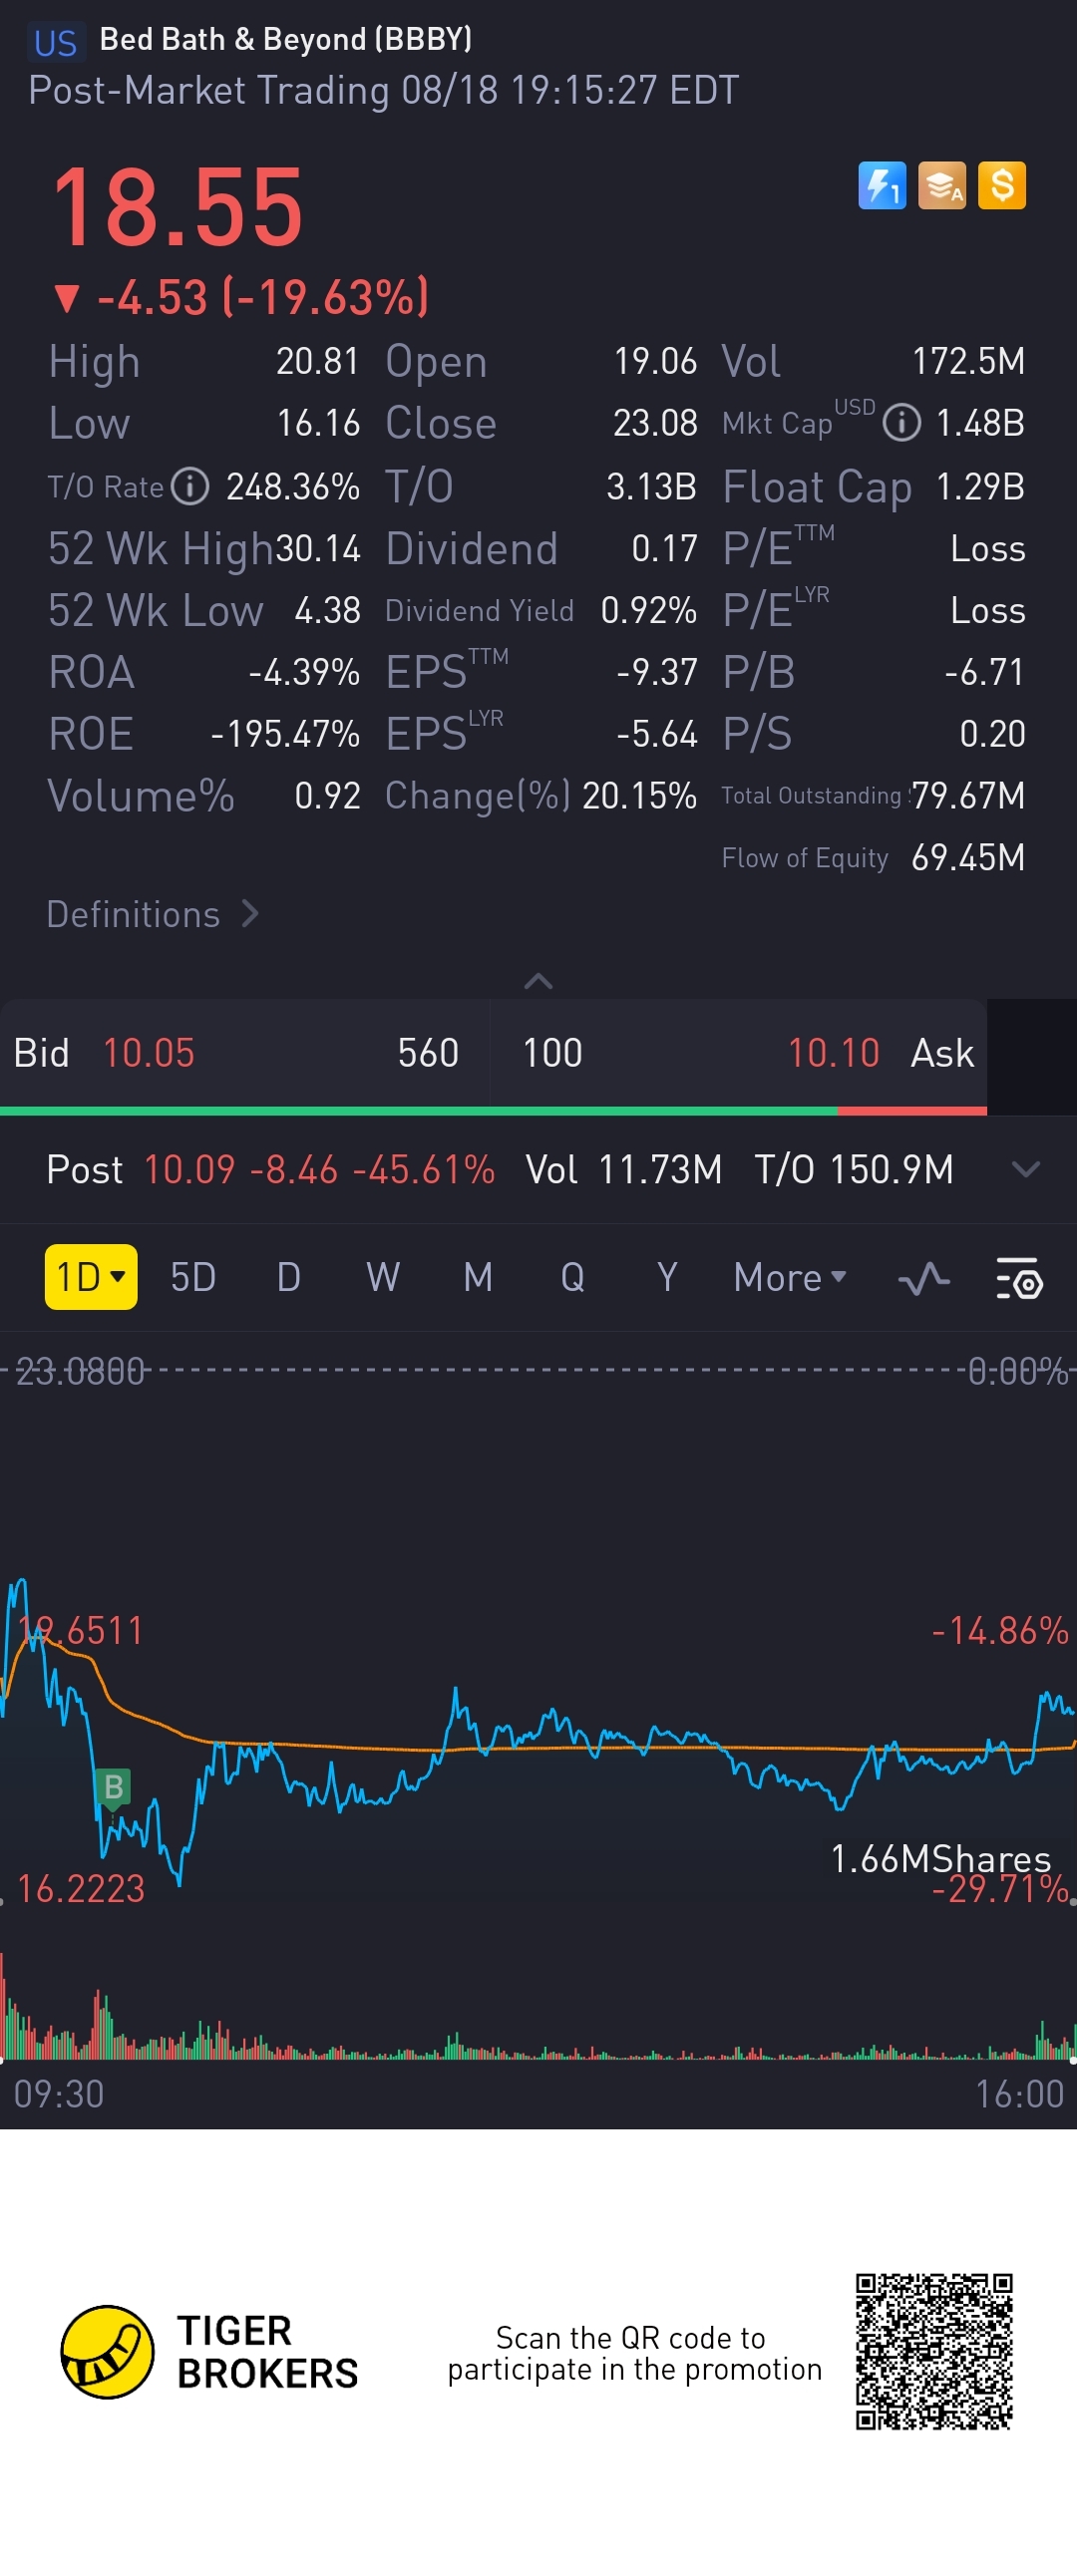Screen dimensions: 1077x2576
Task: Tap the 1.66MShares volume label
Action: (940, 1858)
